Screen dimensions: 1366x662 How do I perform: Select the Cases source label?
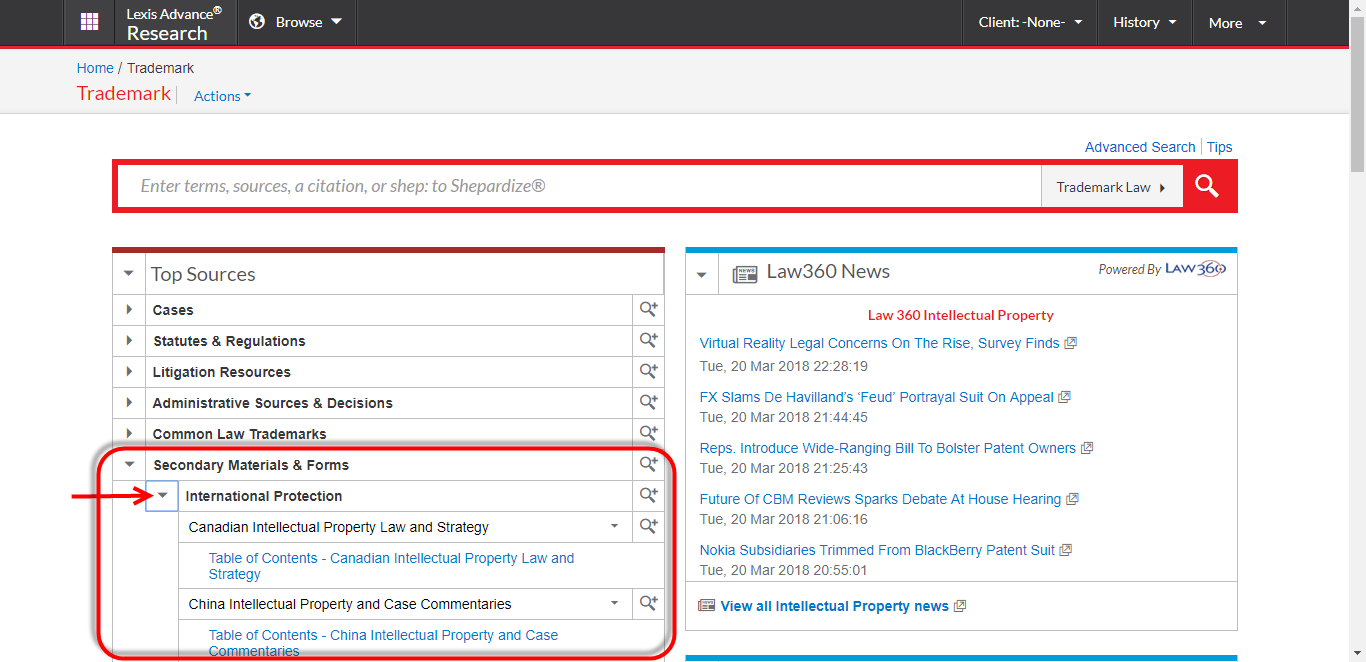tap(173, 310)
